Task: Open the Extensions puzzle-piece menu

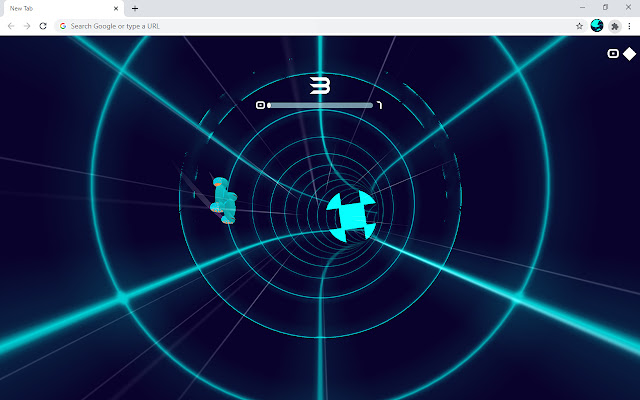Action: 614,27
